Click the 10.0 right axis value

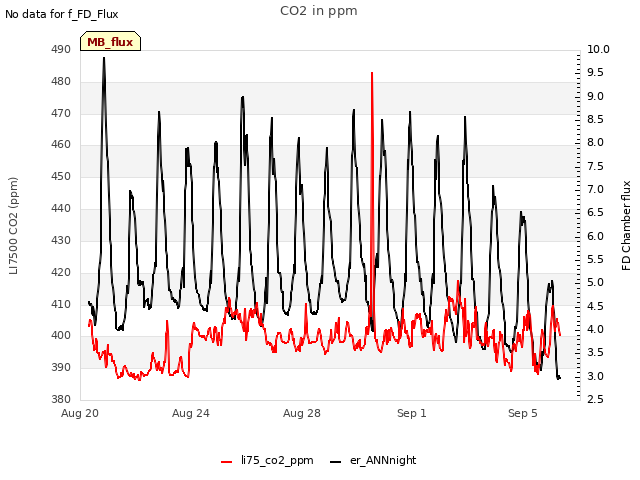coord(598,49)
